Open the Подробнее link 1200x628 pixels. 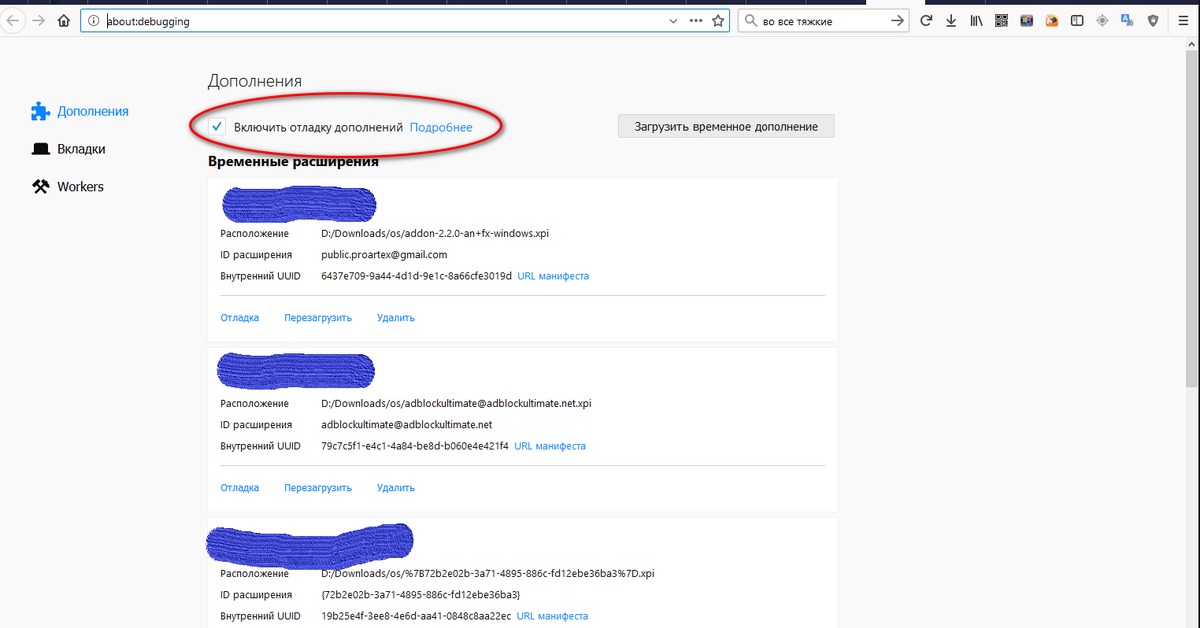point(441,127)
